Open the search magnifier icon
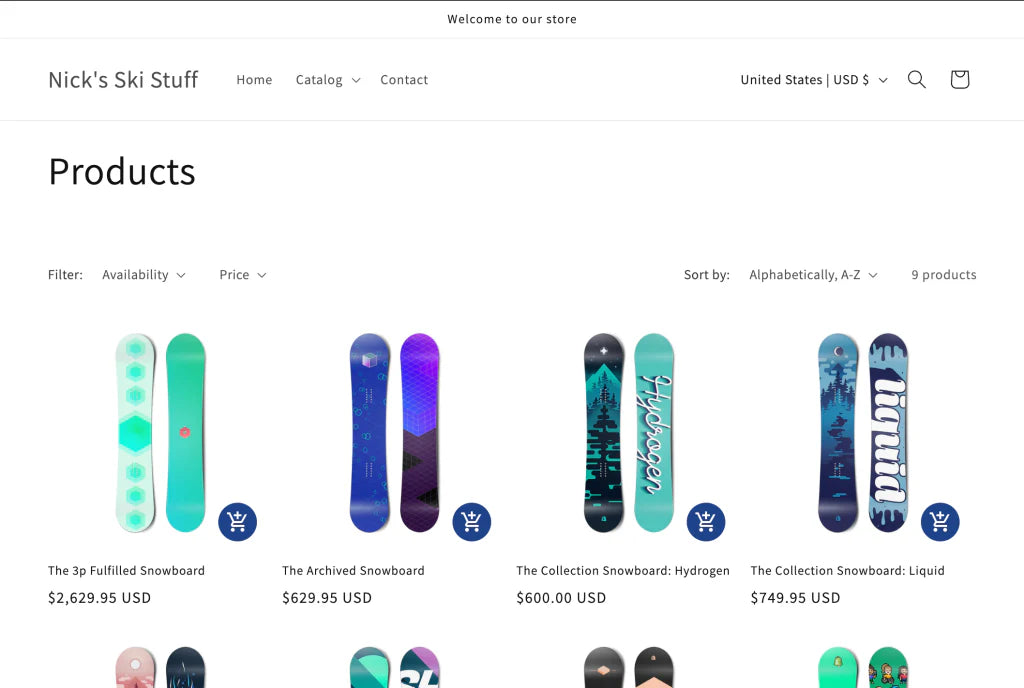 (916, 80)
